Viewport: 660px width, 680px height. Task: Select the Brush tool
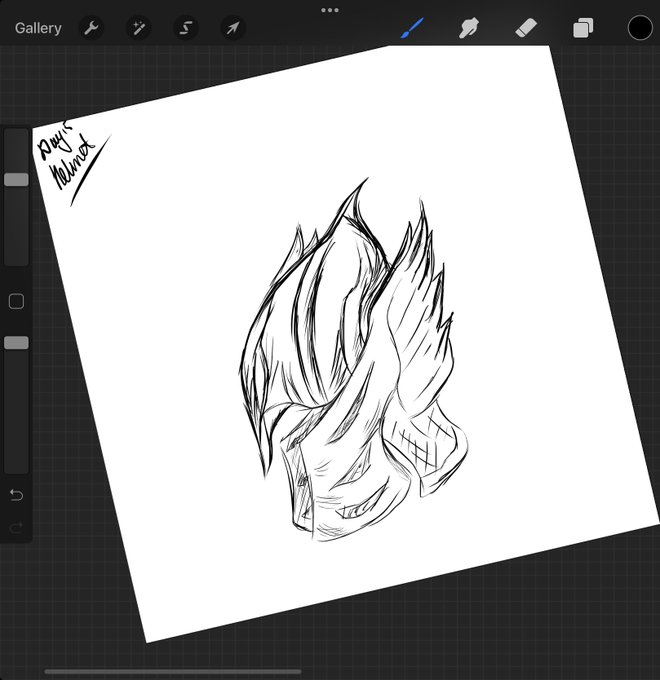(412, 28)
